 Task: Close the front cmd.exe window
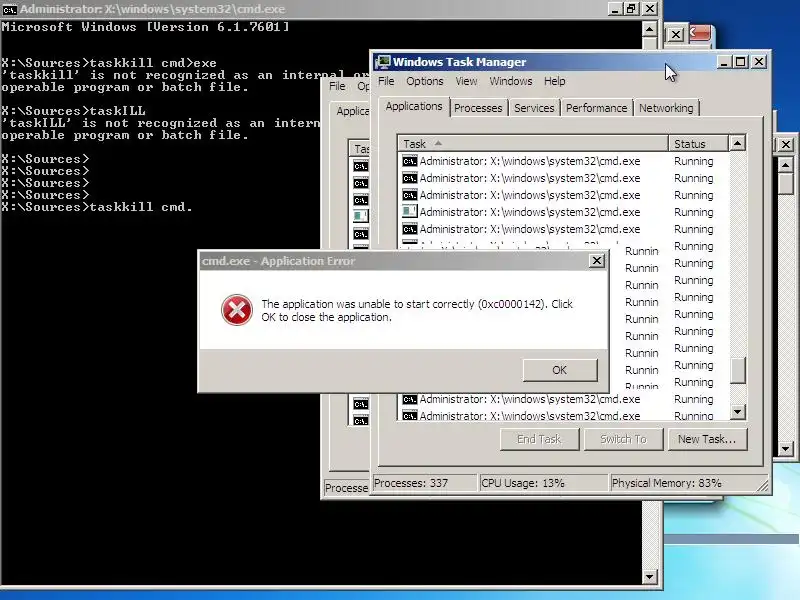[x=649, y=9]
